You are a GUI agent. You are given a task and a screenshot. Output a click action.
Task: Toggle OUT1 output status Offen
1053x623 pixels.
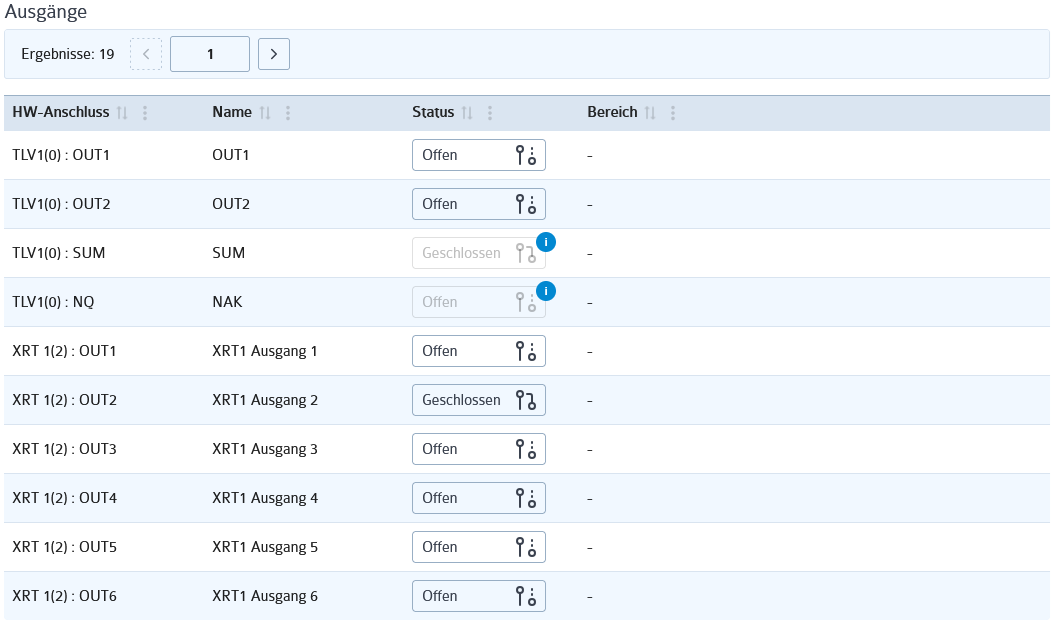(479, 155)
